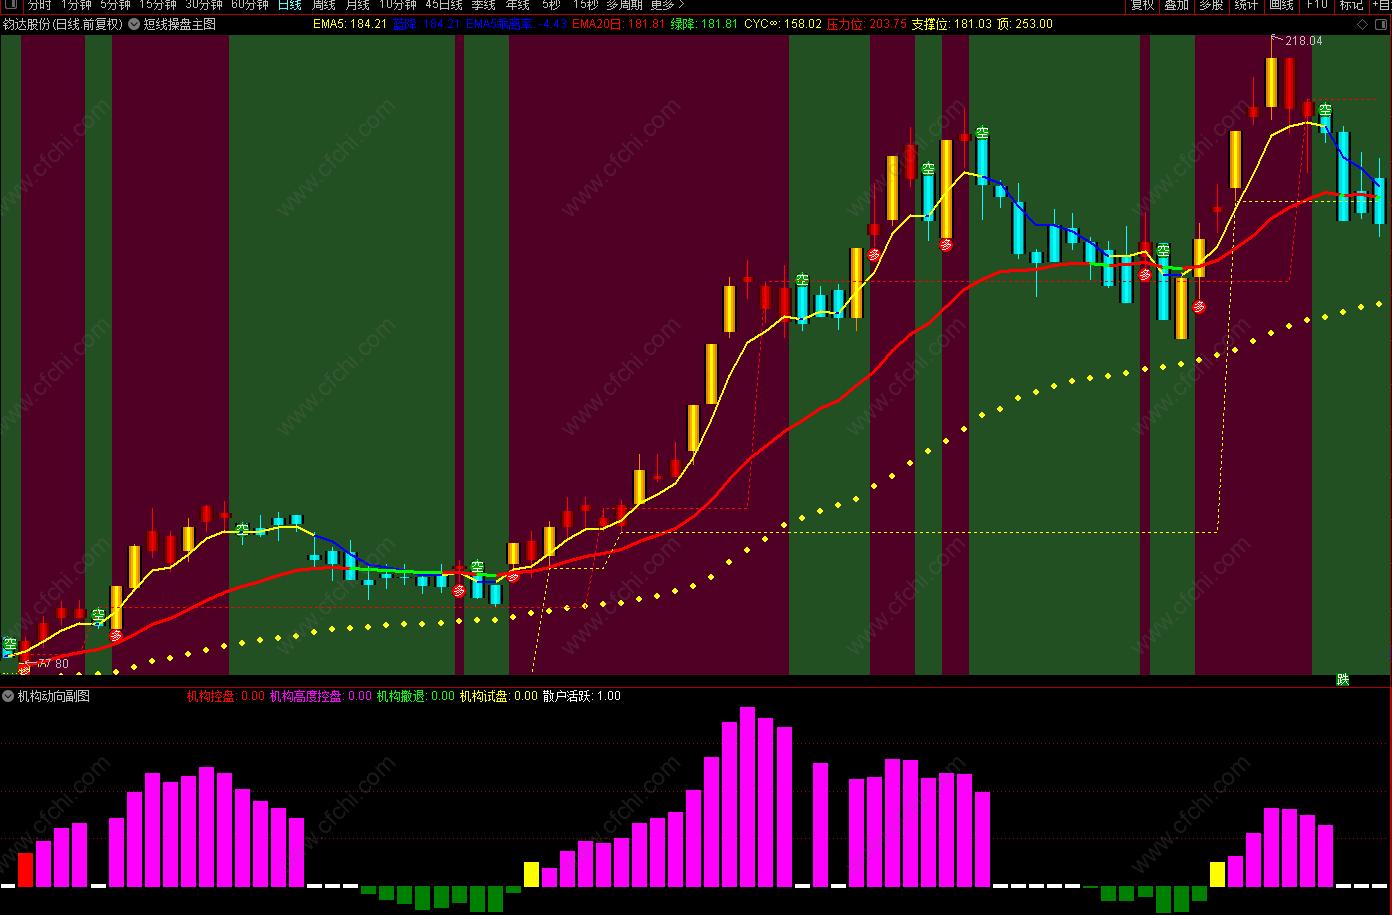Open the 复权 adjustment menu
The height and width of the screenshot is (915, 1392).
pyautogui.click(x=1142, y=5)
